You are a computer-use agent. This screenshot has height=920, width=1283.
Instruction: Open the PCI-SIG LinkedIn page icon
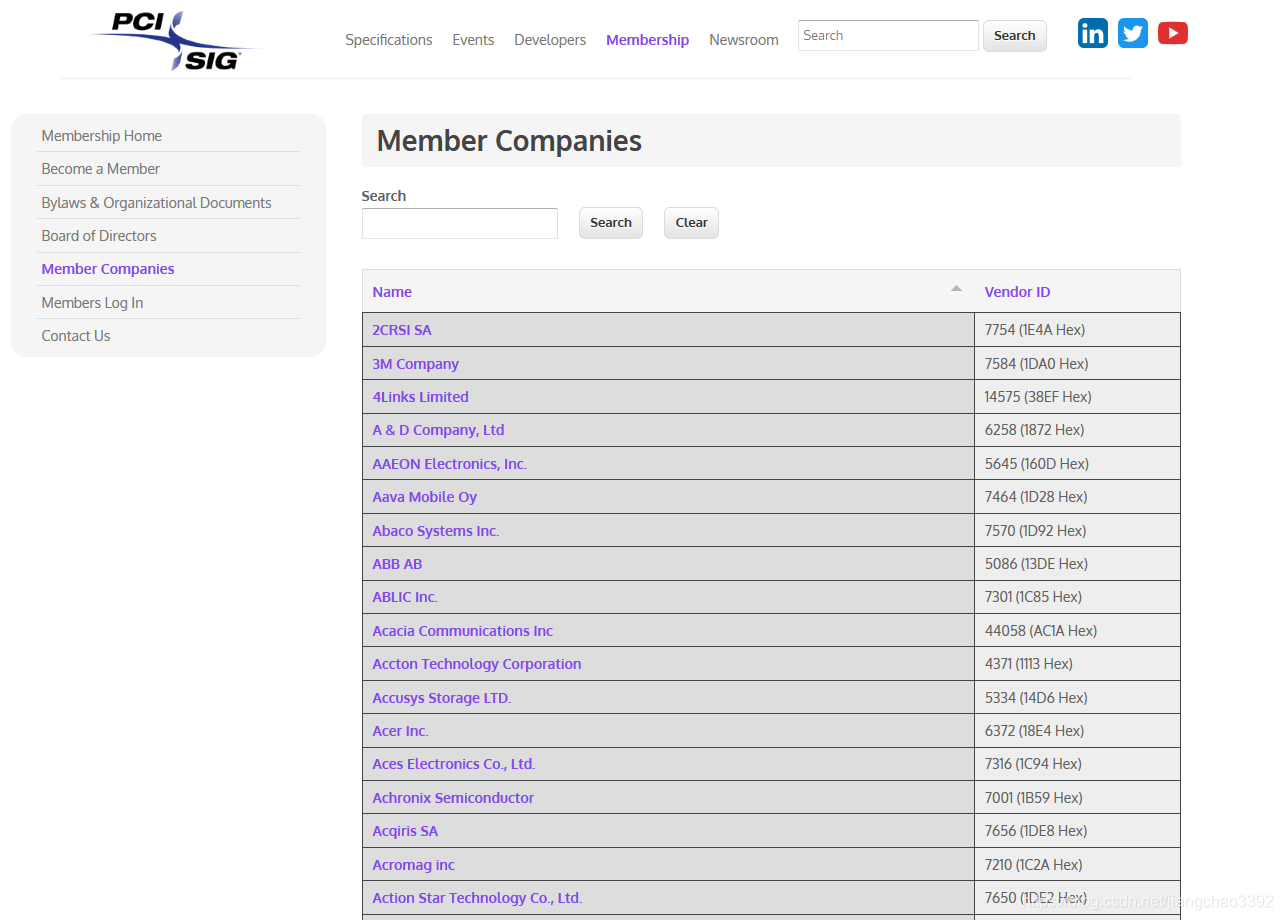[x=1092, y=33]
